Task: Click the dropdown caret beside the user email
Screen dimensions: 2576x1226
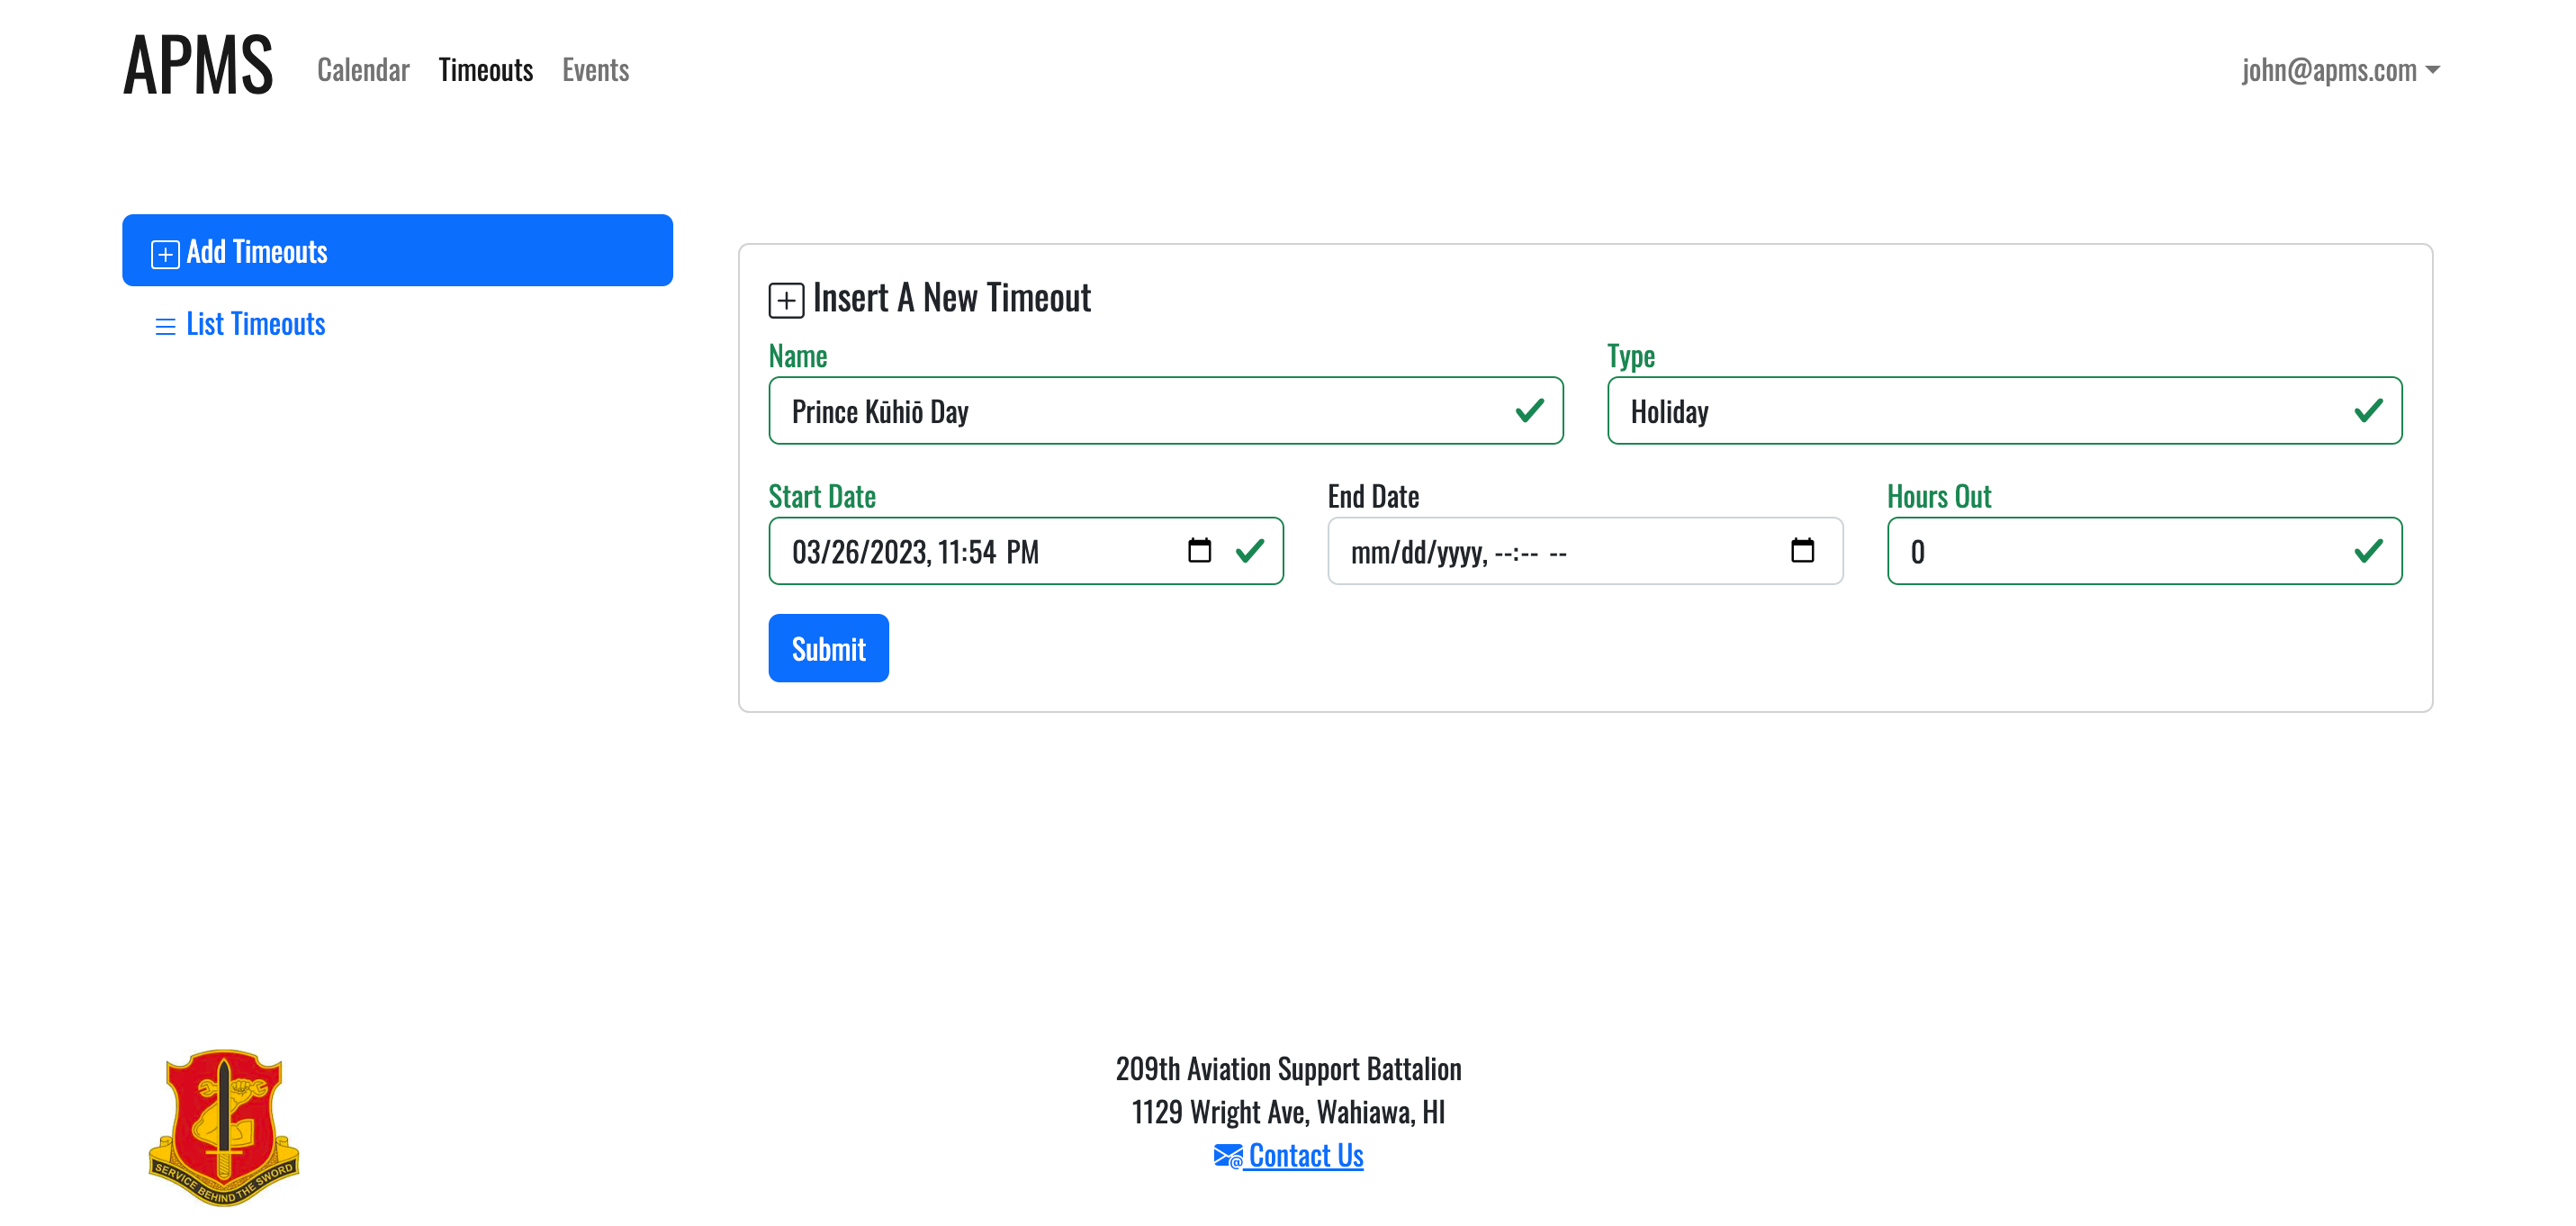Action: coord(2433,70)
